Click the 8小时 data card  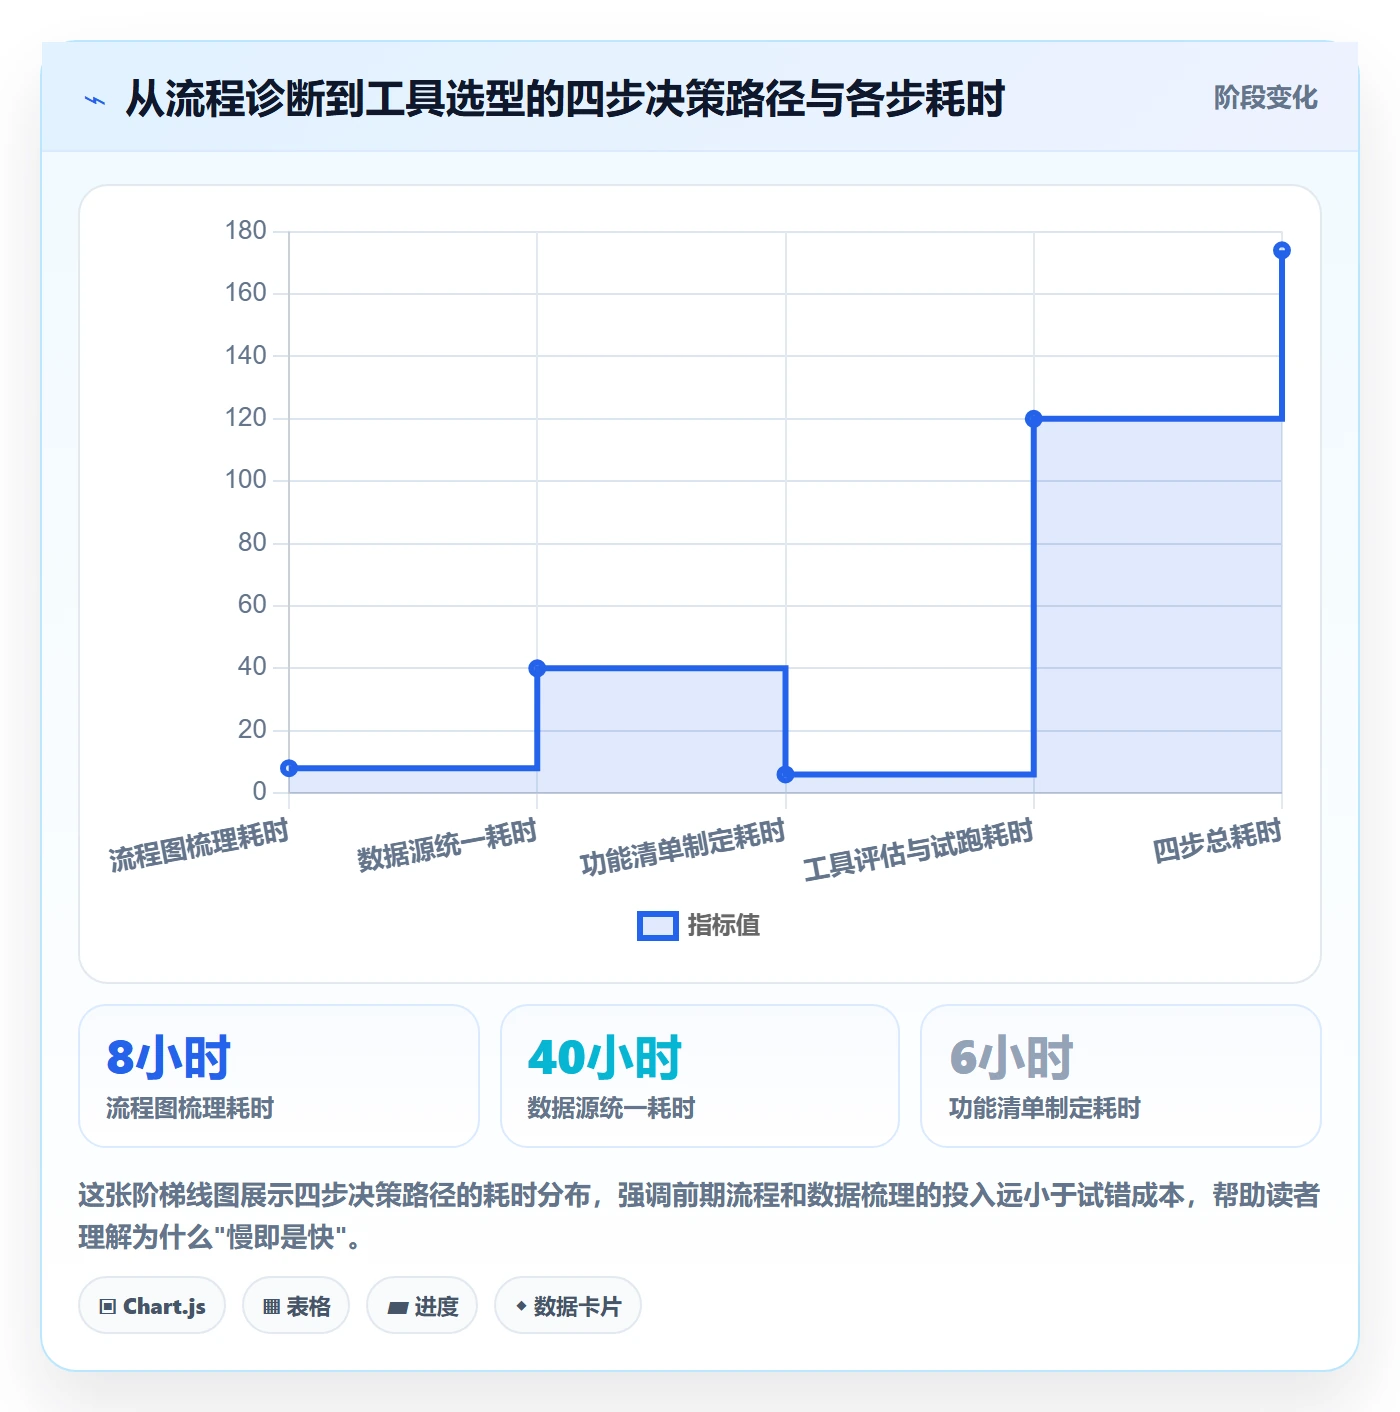pyautogui.click(x=279, y=1076)
